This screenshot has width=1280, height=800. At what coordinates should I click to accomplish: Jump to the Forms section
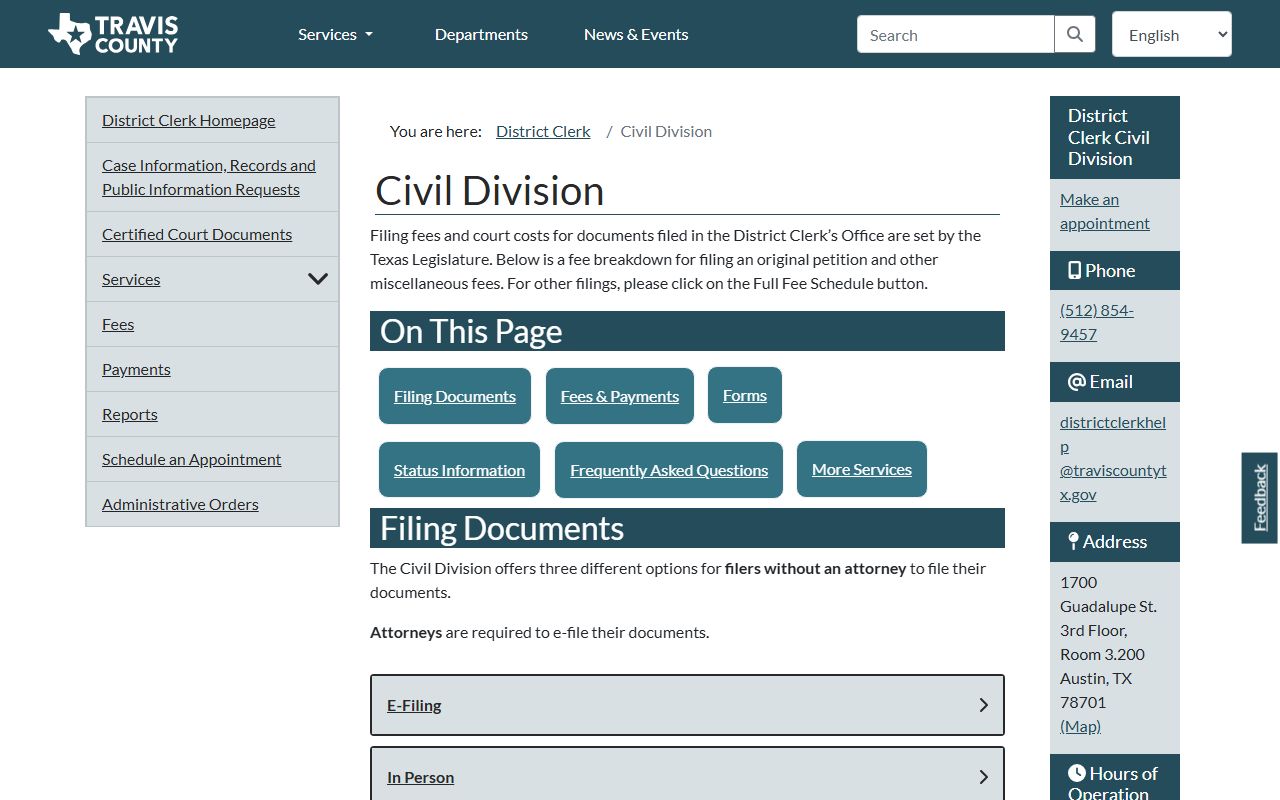745,395
